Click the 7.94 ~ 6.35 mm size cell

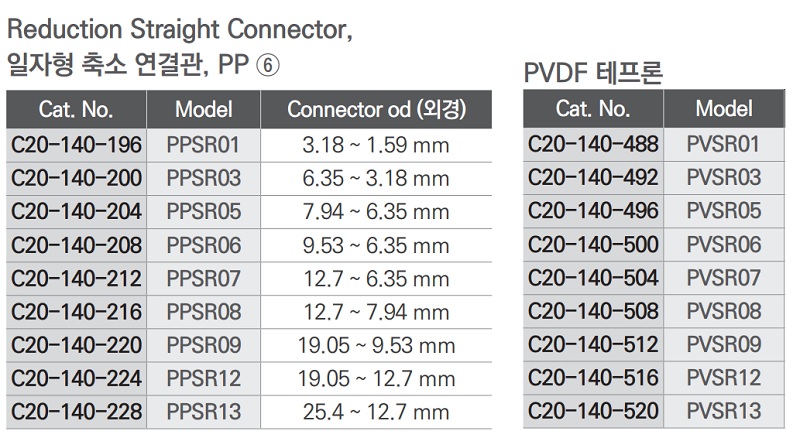(x=376, y=212)
